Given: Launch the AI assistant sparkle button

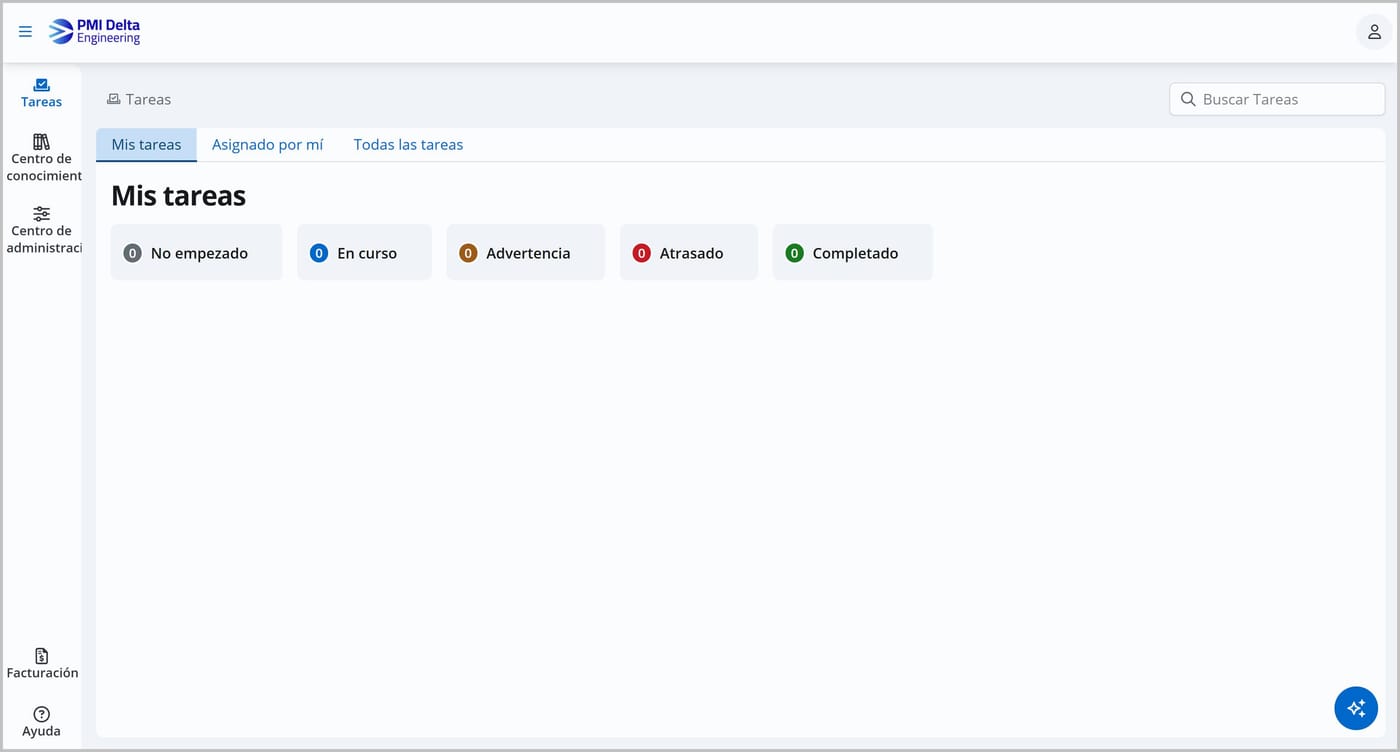Looking at the screenshot, I should pos(1356,708).
